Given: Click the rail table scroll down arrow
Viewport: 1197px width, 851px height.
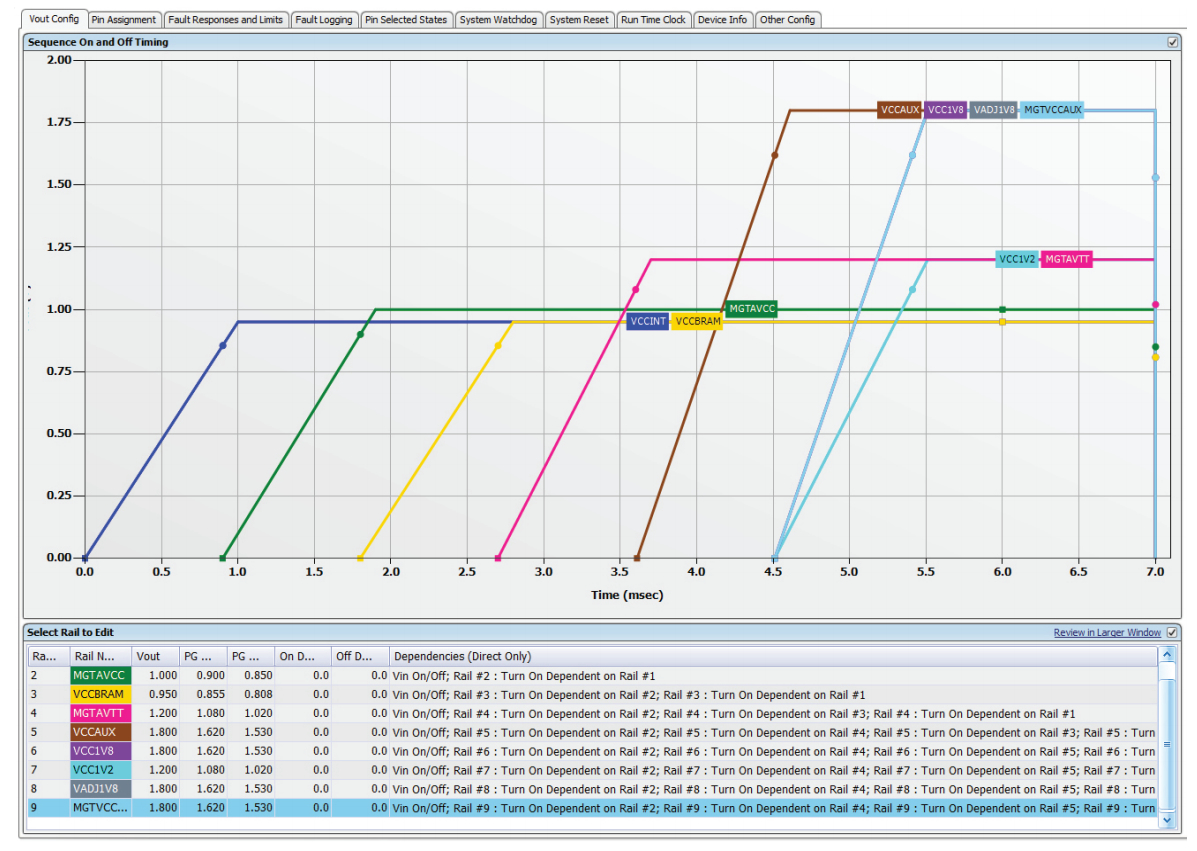Looking at the screenshot, I should [1166, 819].
